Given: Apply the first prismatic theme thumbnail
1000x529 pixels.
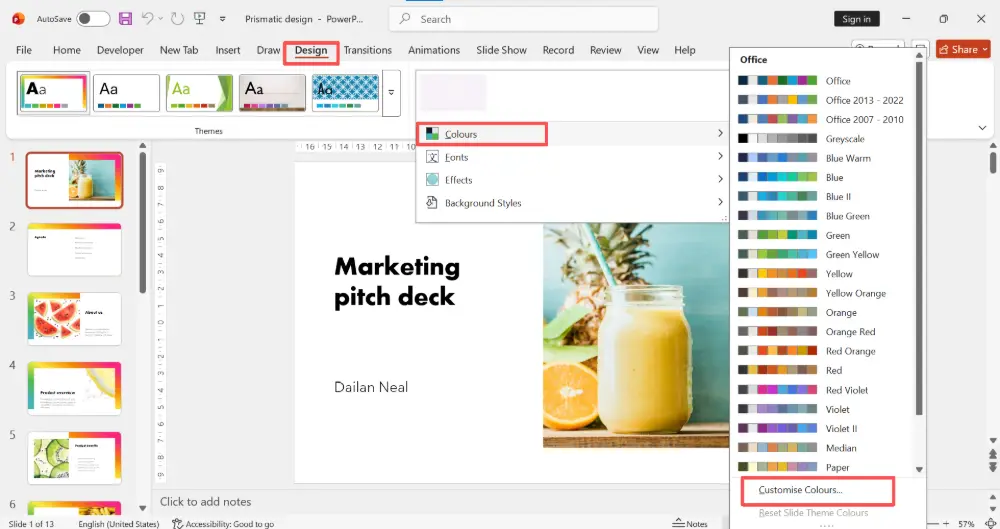Looking at the screenshot, I should point(54,93).
